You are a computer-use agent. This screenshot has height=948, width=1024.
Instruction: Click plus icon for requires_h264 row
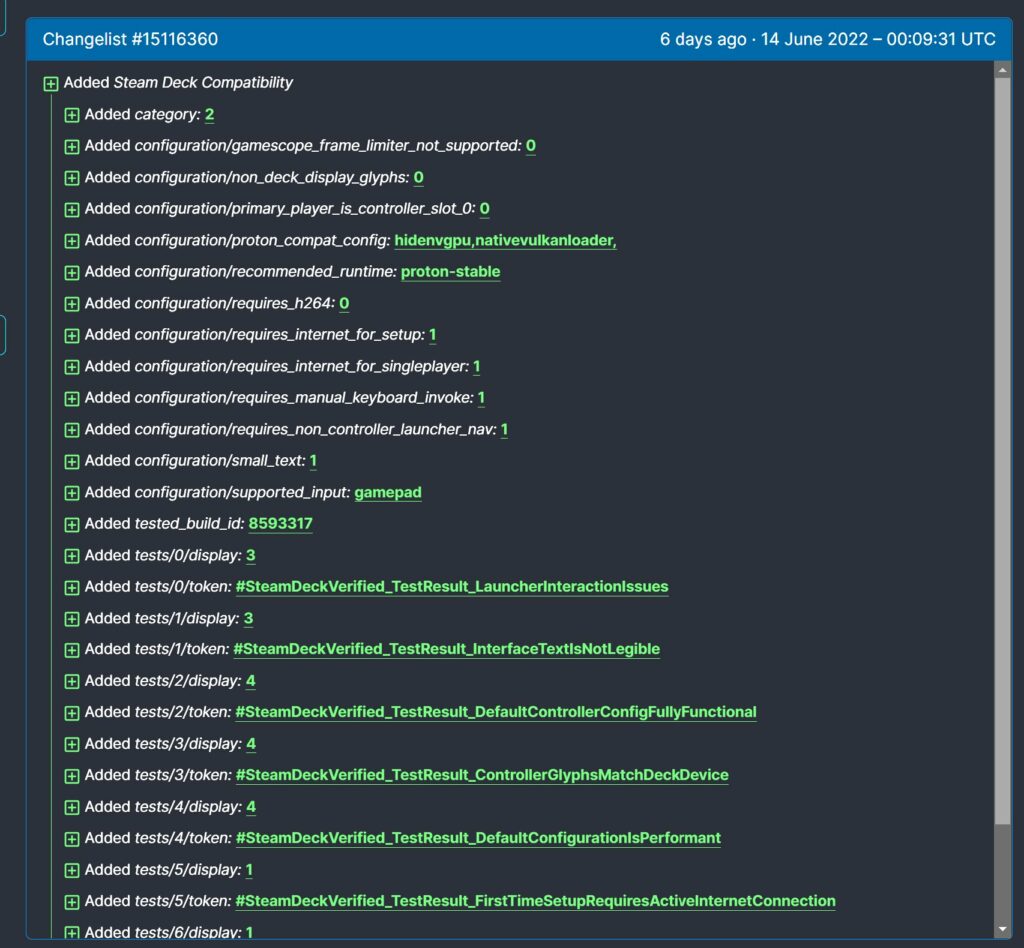coord(72,304)
